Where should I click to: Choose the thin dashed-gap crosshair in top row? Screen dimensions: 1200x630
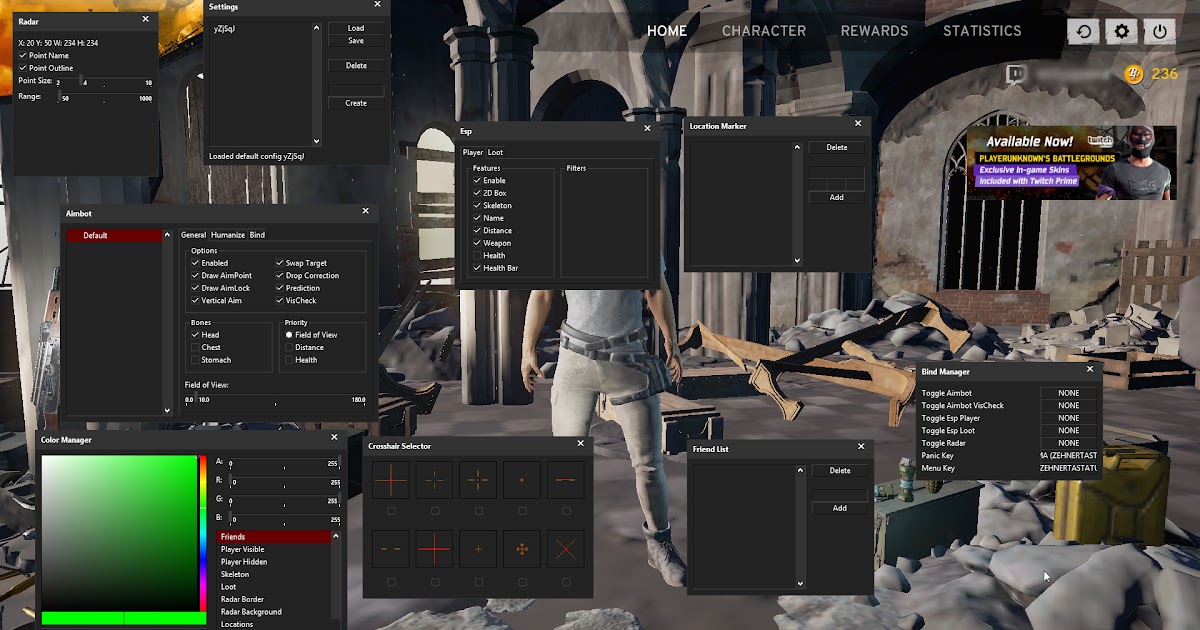click(x=434, y=481)
